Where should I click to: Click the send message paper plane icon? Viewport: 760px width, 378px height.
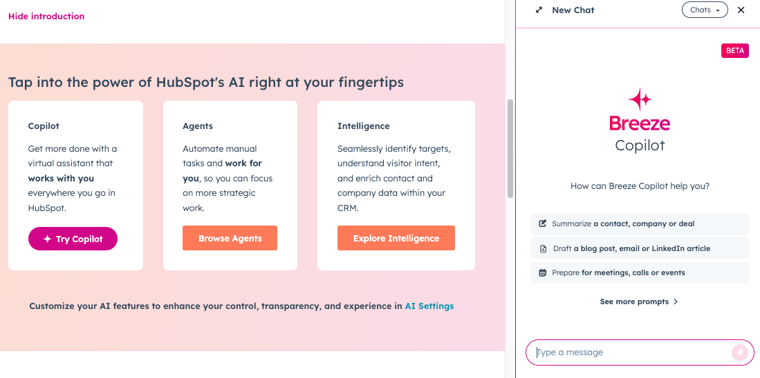[740, 352]
